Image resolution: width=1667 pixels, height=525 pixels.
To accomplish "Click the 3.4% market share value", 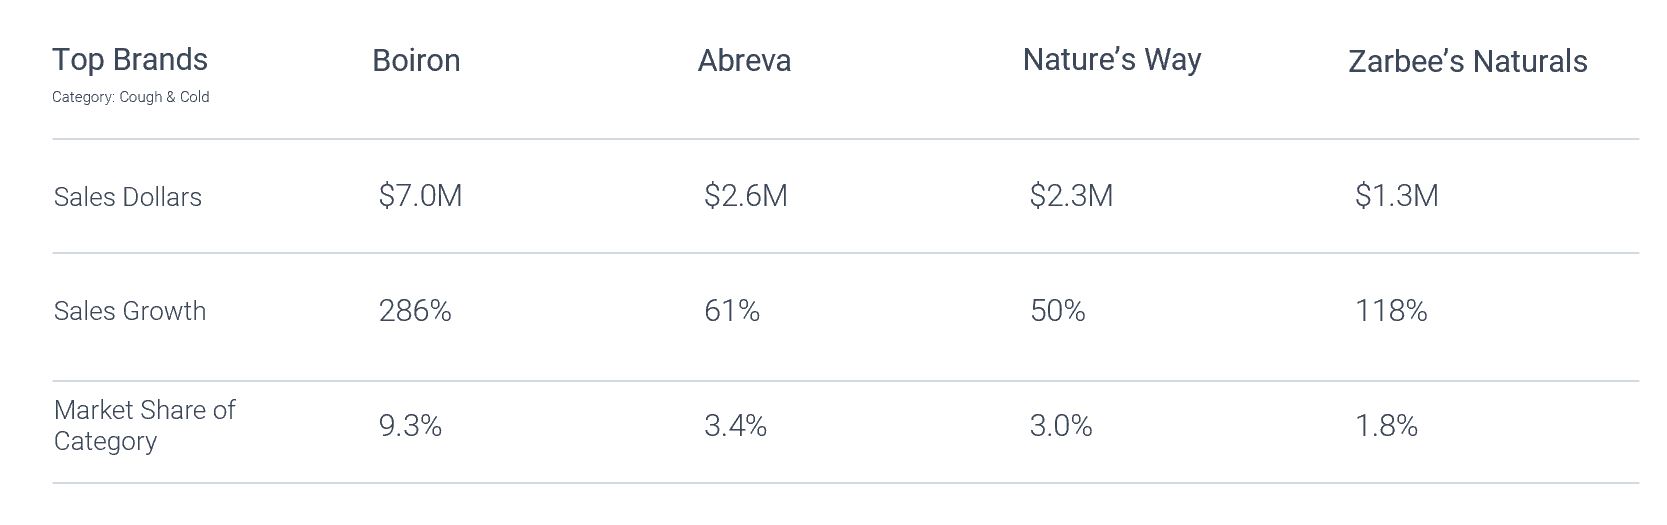I will [x=736, y=426].
